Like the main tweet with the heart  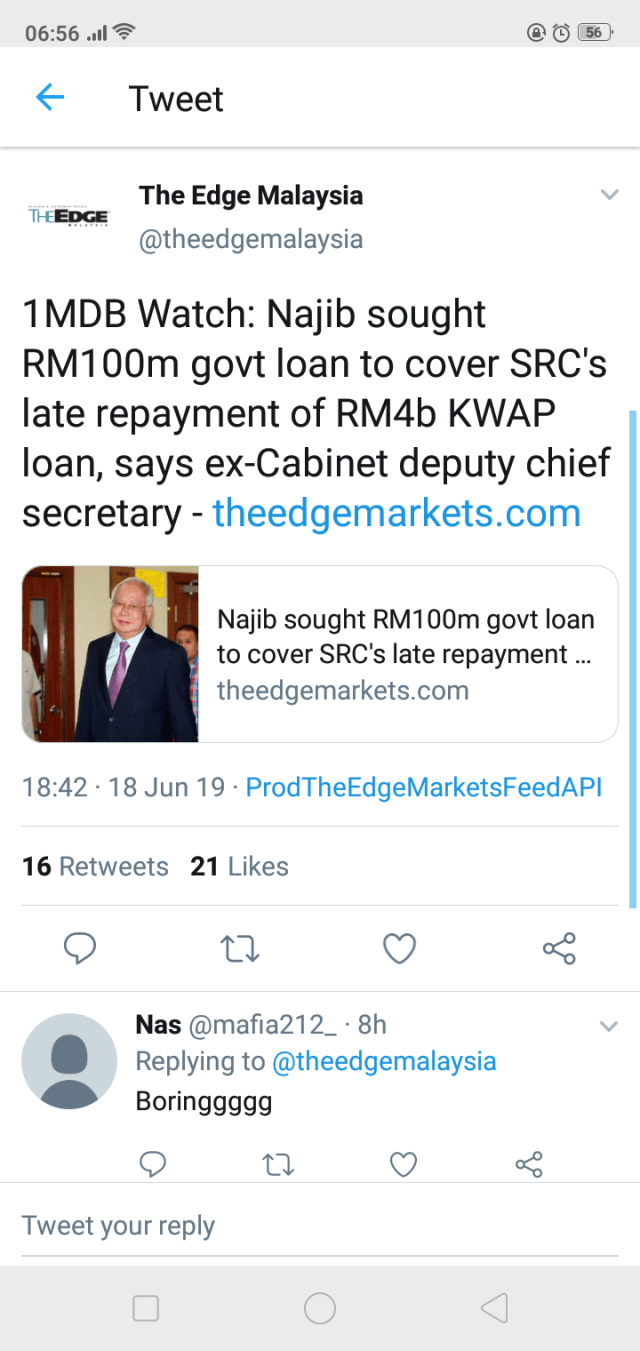click(x=400, y=947)
